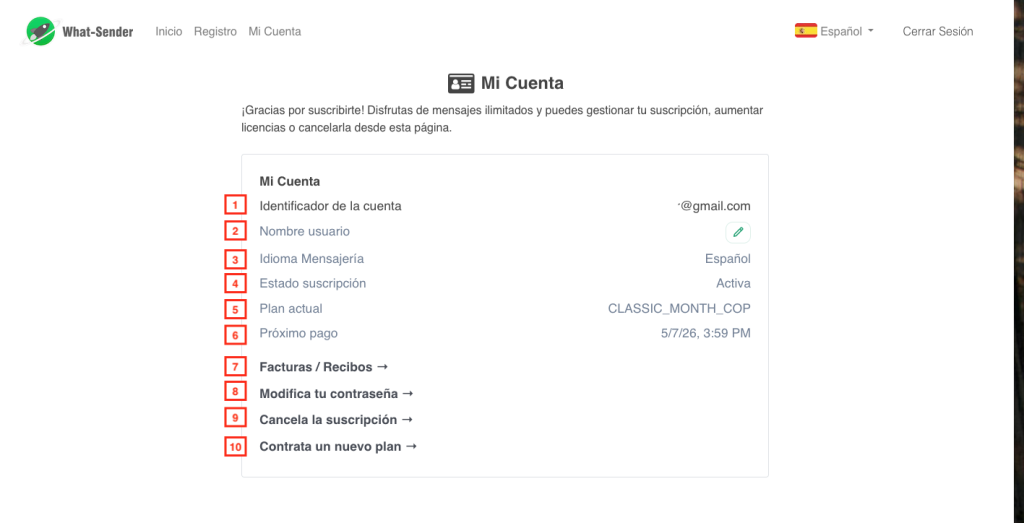Image resolution: width=1024 pixels, height=523 pixels.
Task: Click the CLASSIC_MONTH_COP plan value
Action: (679, 309)
